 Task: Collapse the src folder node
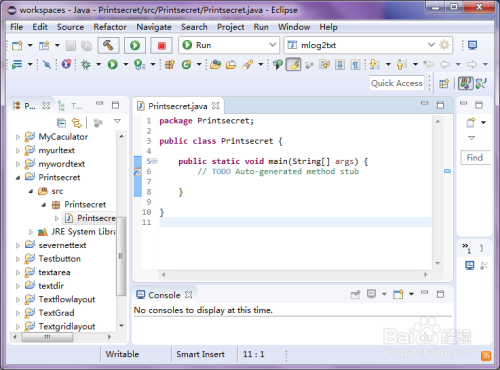point(31,191)
